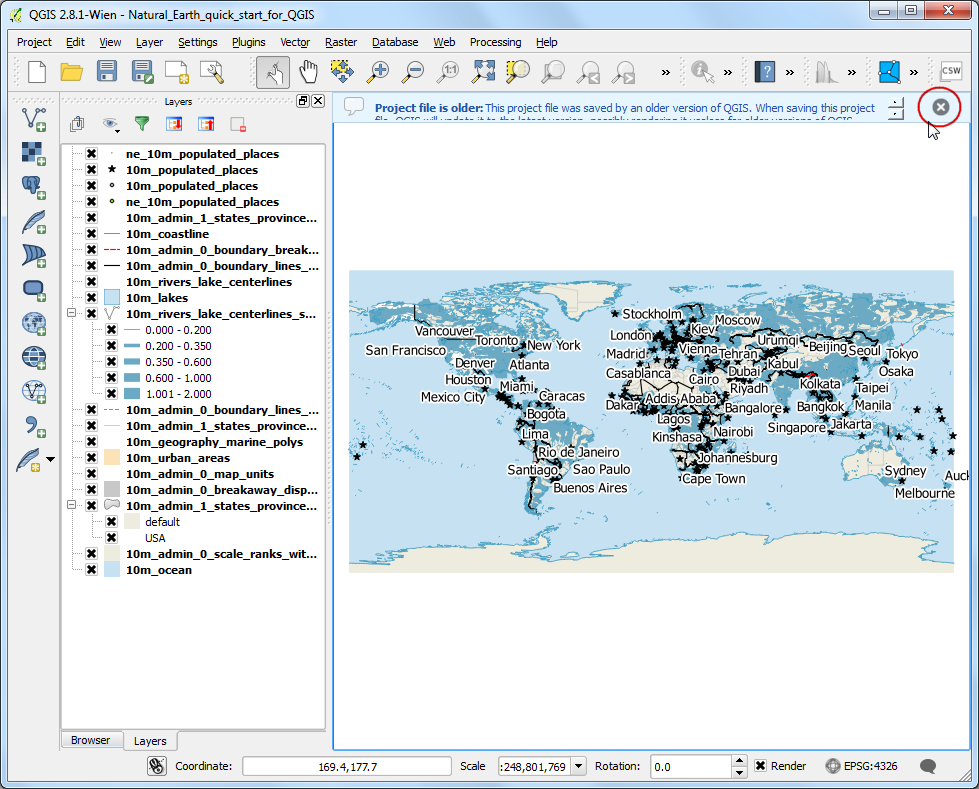
Task: Close the Layers panel
Action: [318, 100]
